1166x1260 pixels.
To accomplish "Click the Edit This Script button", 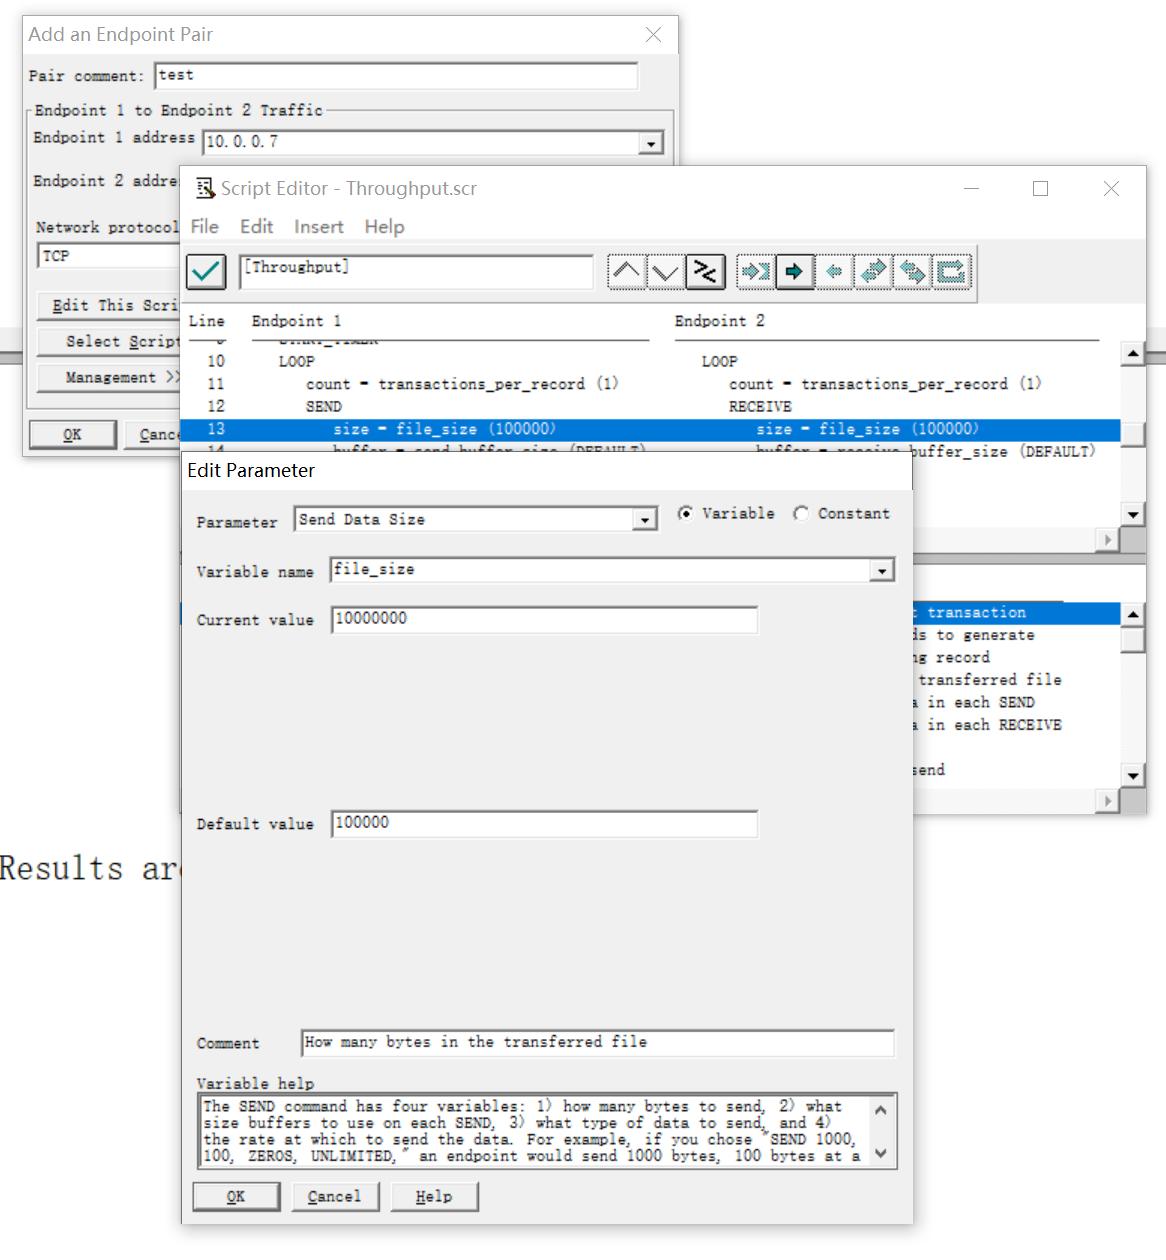I will pyautogui.click(x=108, y=305).
